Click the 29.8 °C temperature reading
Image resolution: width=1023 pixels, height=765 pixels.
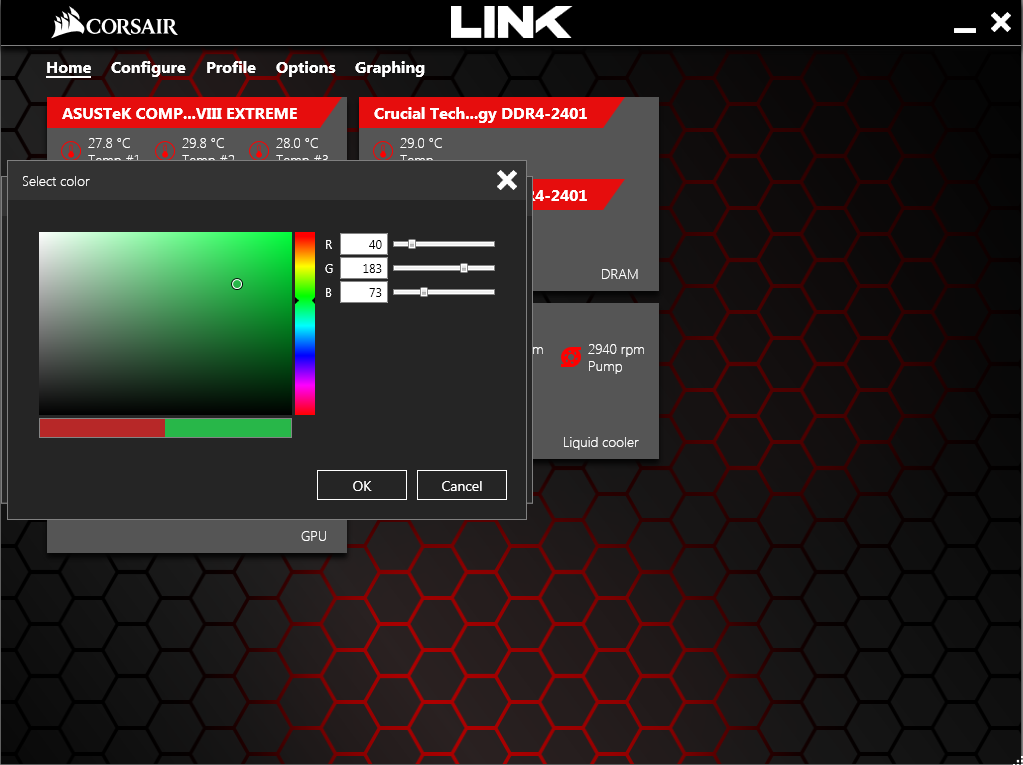203,143
